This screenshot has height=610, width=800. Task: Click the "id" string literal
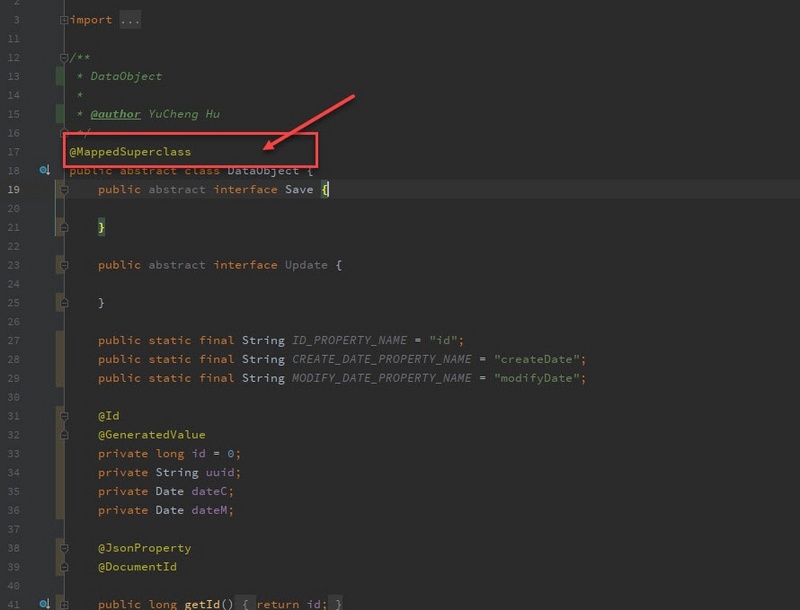(x=443, y=340)
